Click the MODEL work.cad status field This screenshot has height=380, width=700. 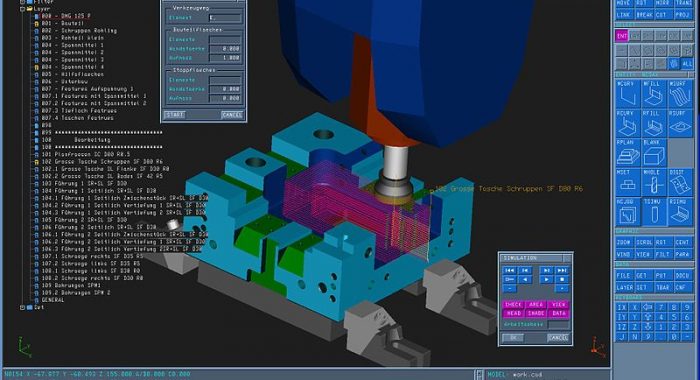(x=546, y=374)
